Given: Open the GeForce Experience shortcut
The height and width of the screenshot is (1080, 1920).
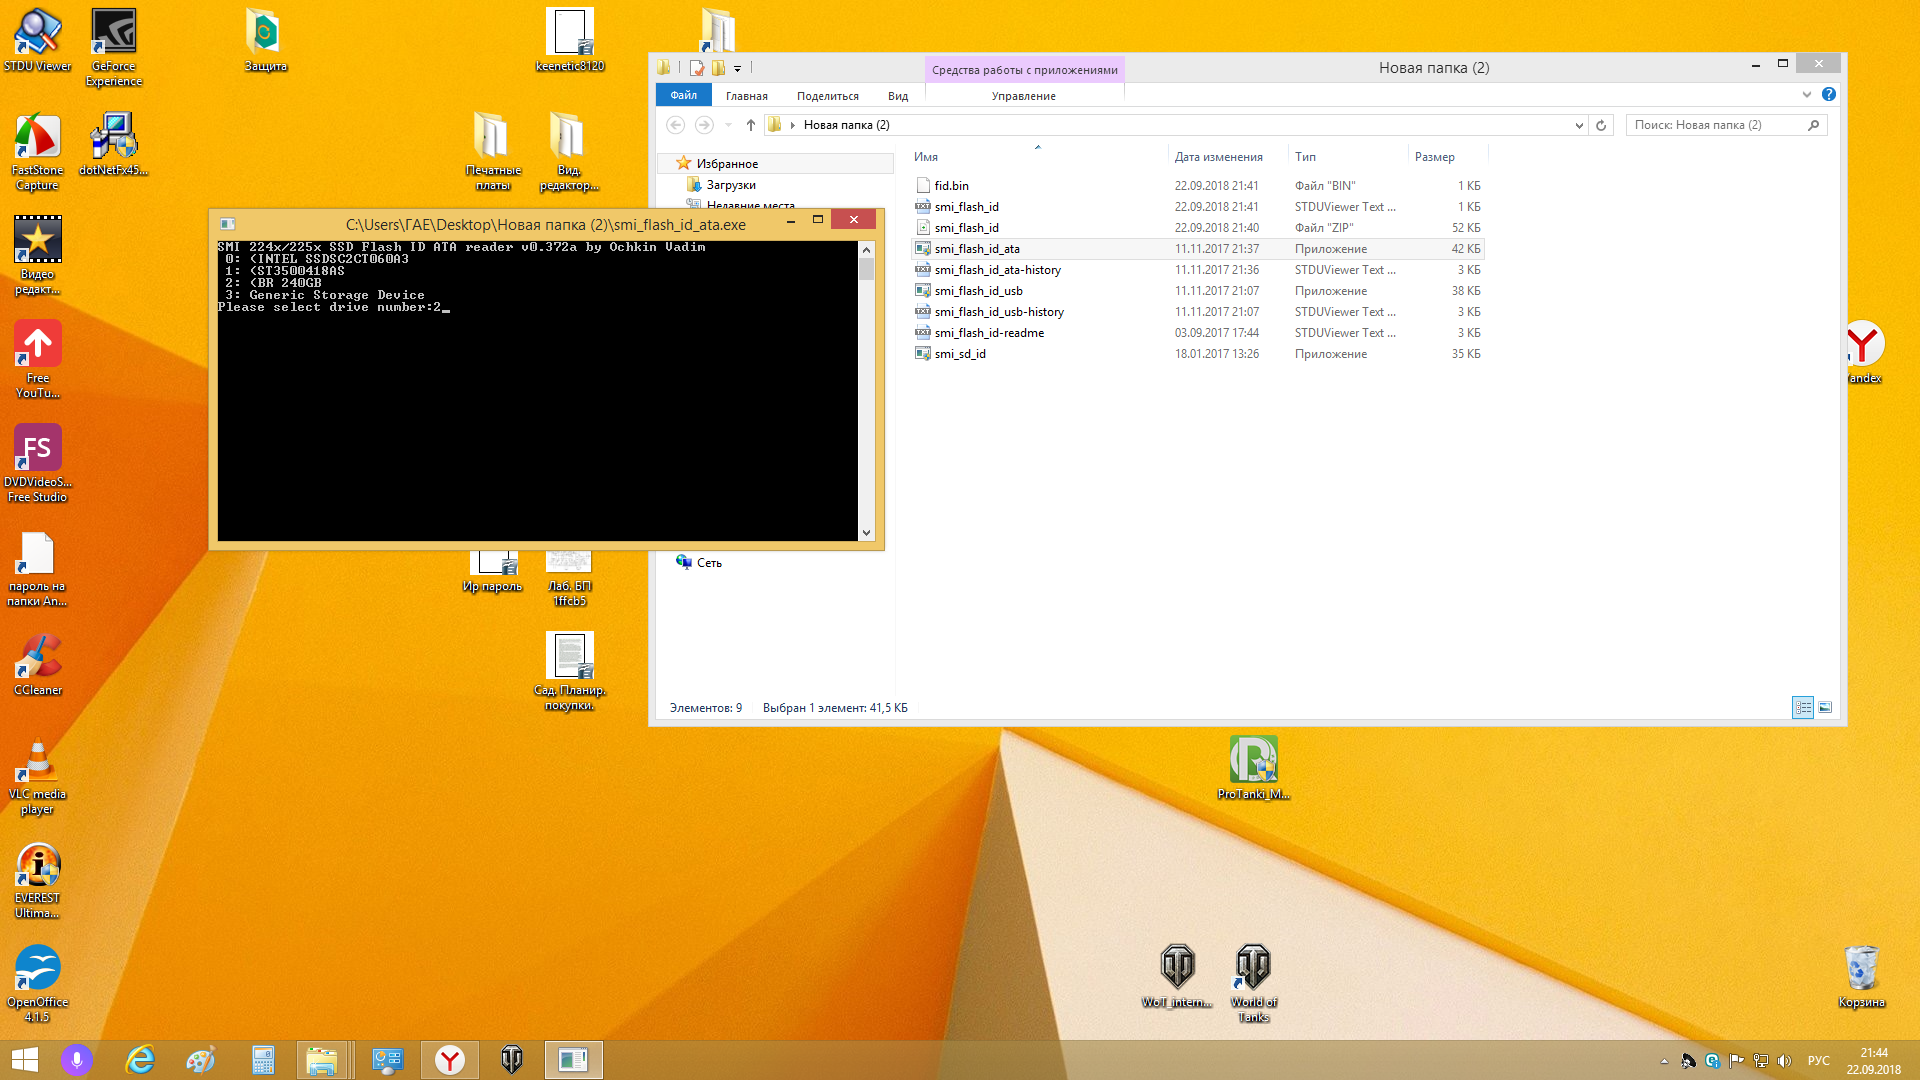Looking at the screenshot, I should coord(114,34).
